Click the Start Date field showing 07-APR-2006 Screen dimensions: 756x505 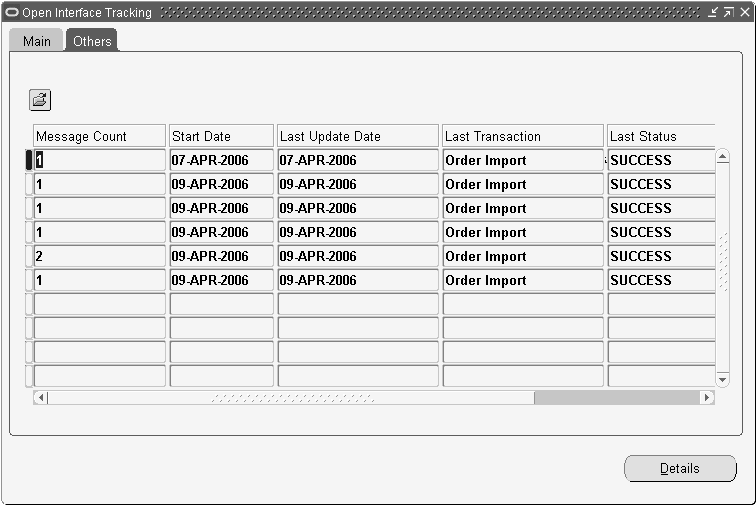click(221, 160)
